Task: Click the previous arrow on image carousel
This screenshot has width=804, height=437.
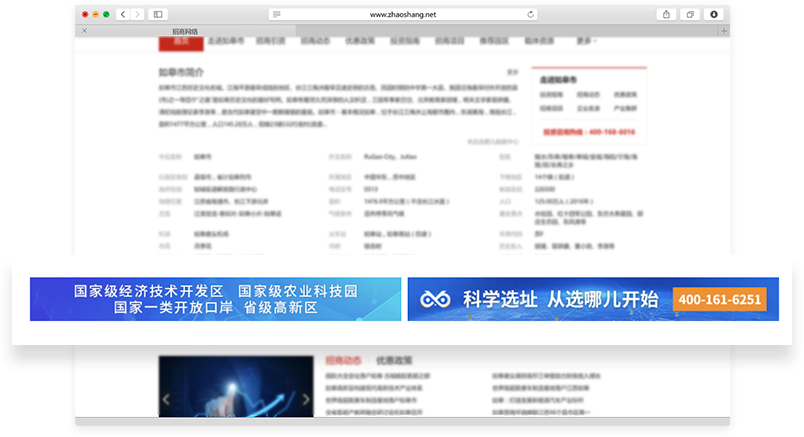Action: click(167, 399)
